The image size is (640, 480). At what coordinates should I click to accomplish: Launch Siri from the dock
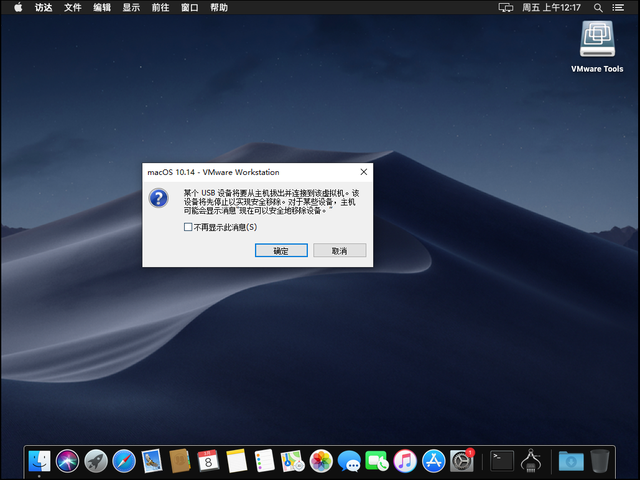(x=67, y=461)
